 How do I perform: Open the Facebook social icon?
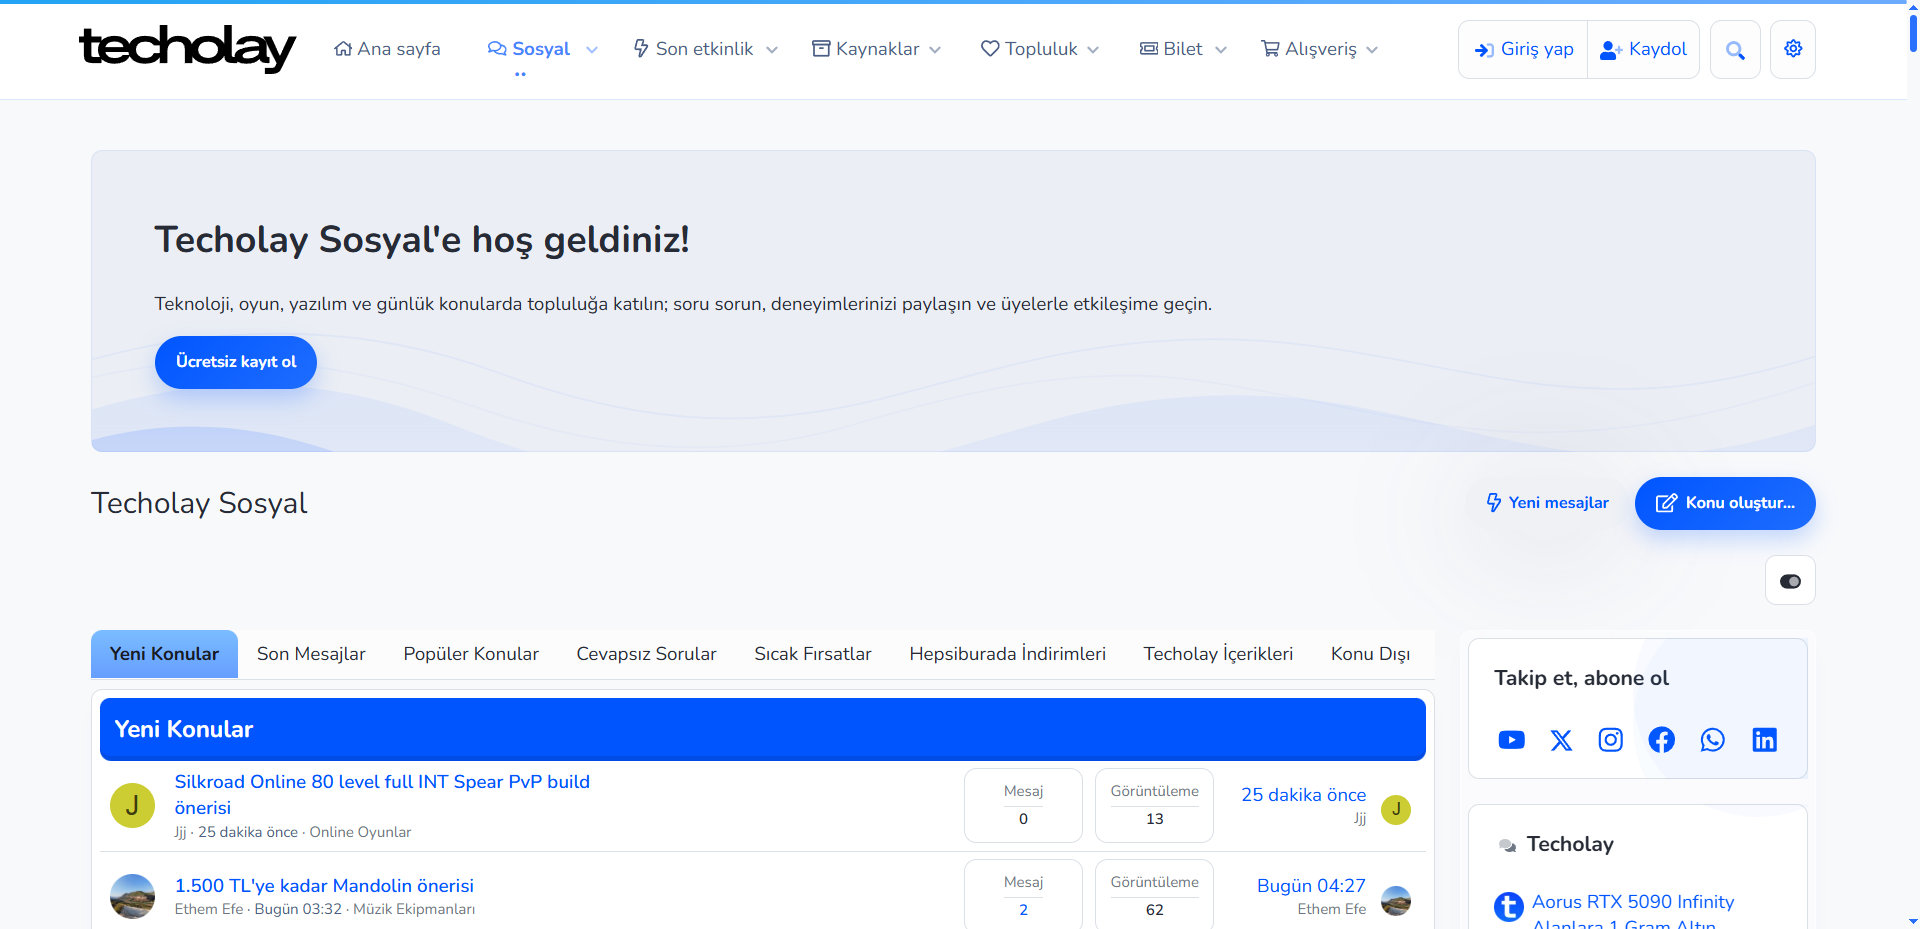point(1662,740)
